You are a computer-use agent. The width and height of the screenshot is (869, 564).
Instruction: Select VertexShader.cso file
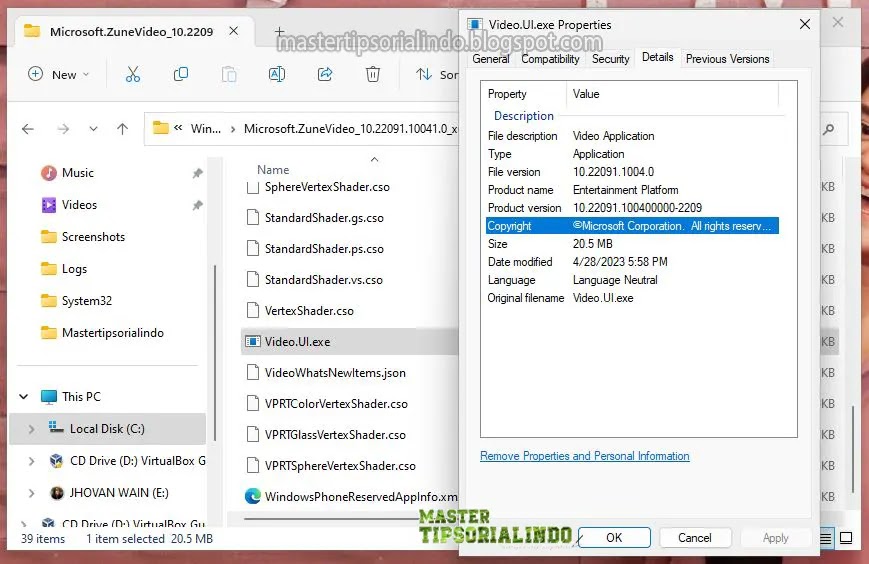(309, 311)
